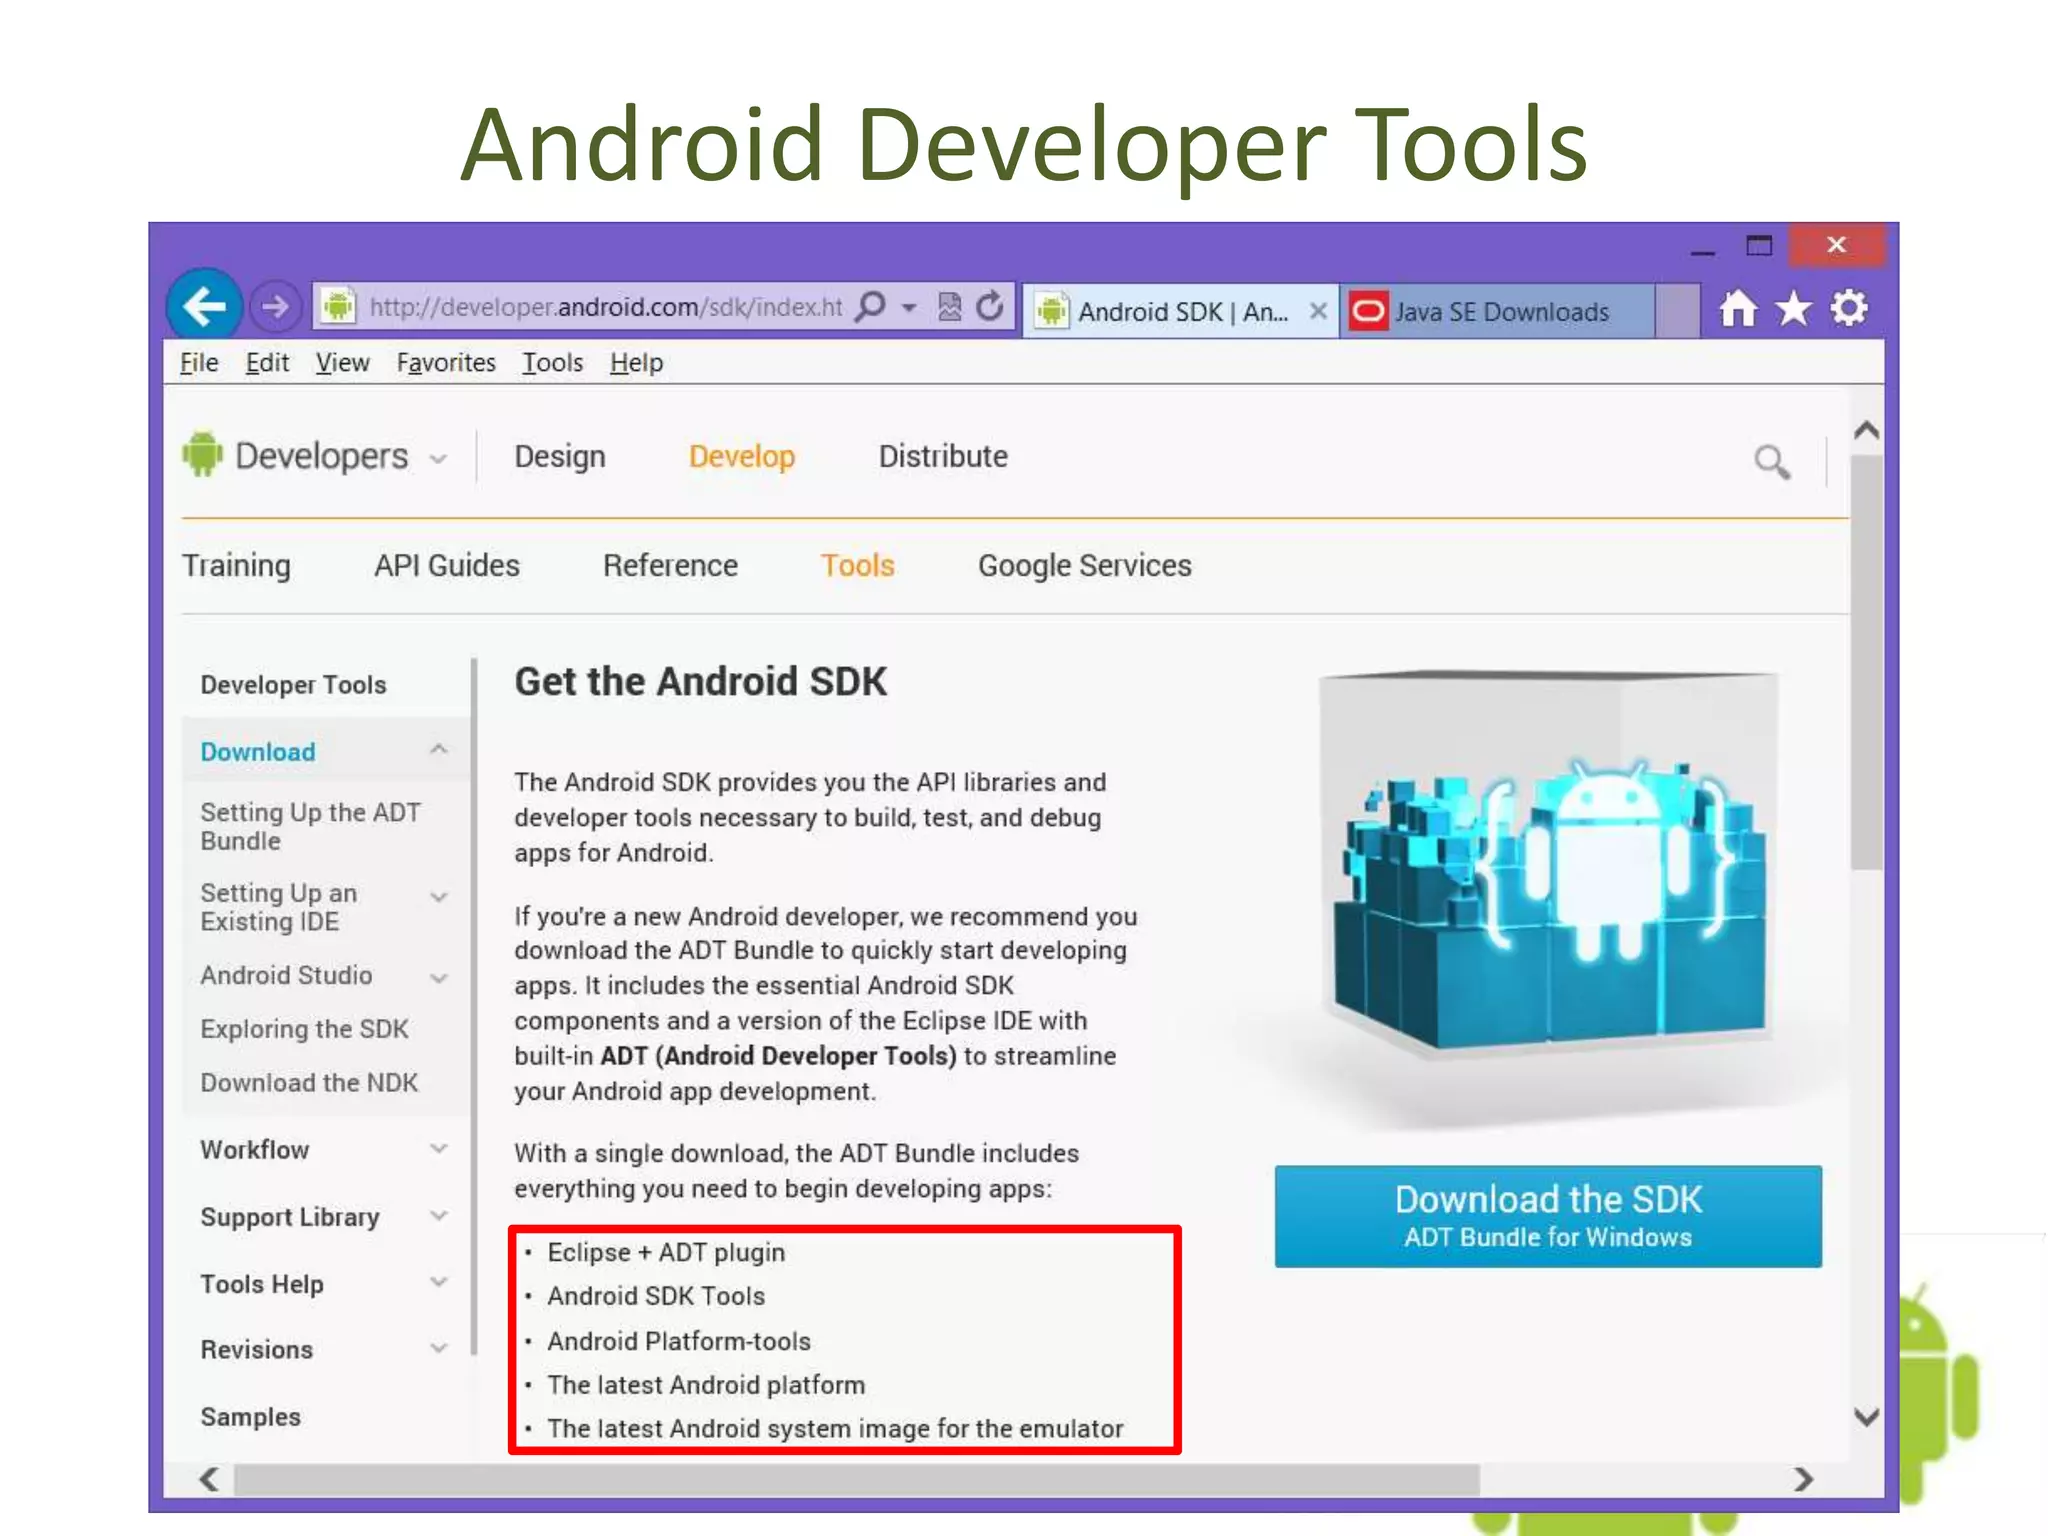Click the search magnifier in address bar

tap(871, 306)
